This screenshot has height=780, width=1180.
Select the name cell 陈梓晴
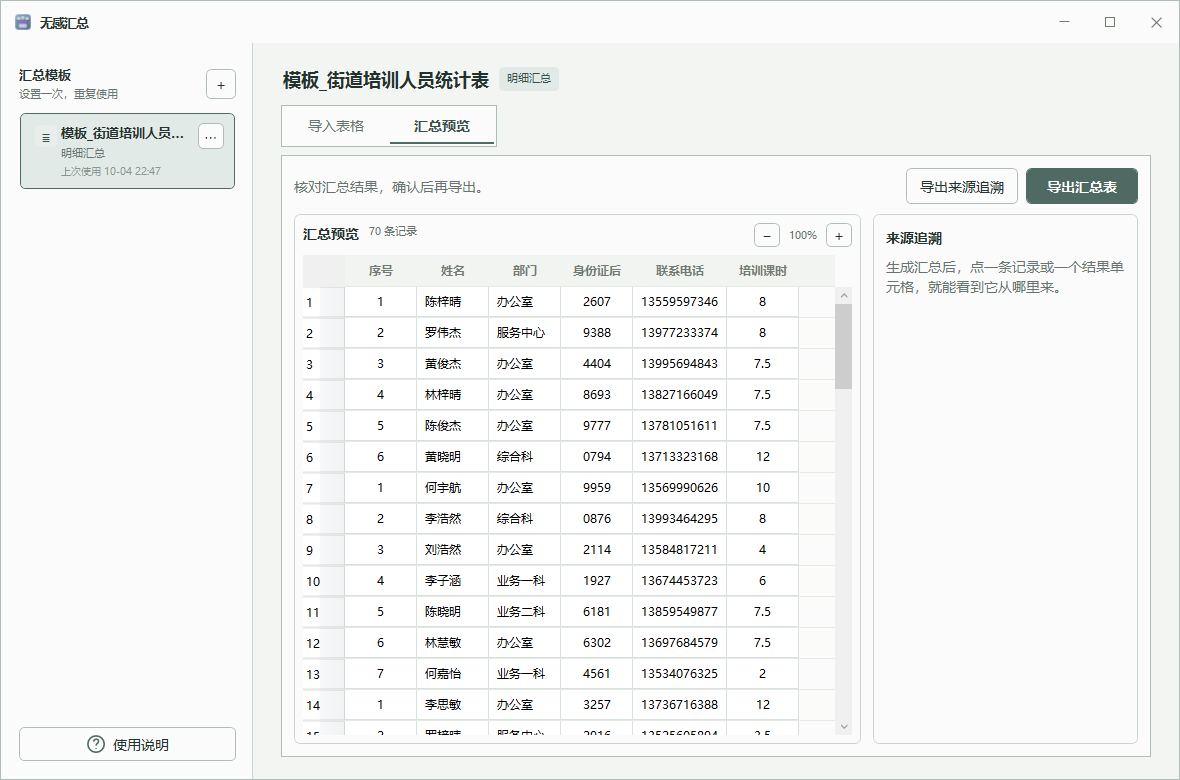tap(452, 302)
